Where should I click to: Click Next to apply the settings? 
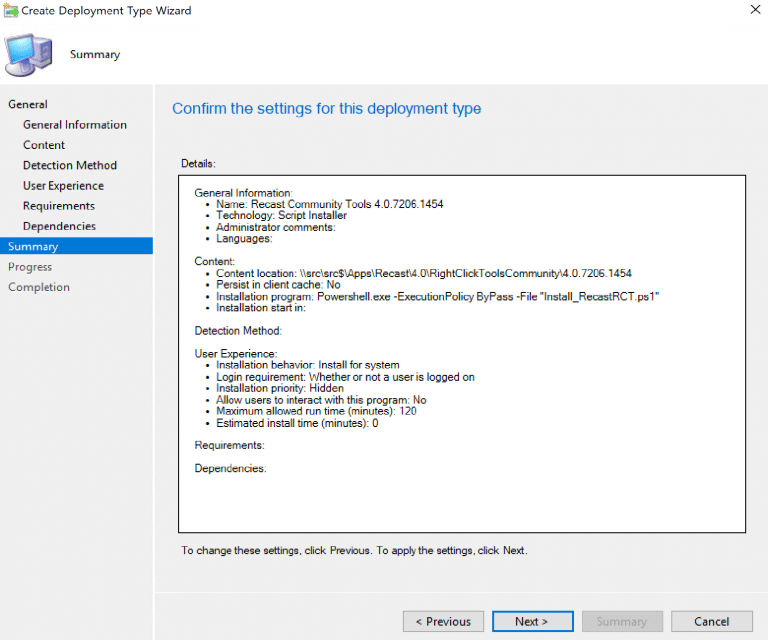tap(532, 621)
